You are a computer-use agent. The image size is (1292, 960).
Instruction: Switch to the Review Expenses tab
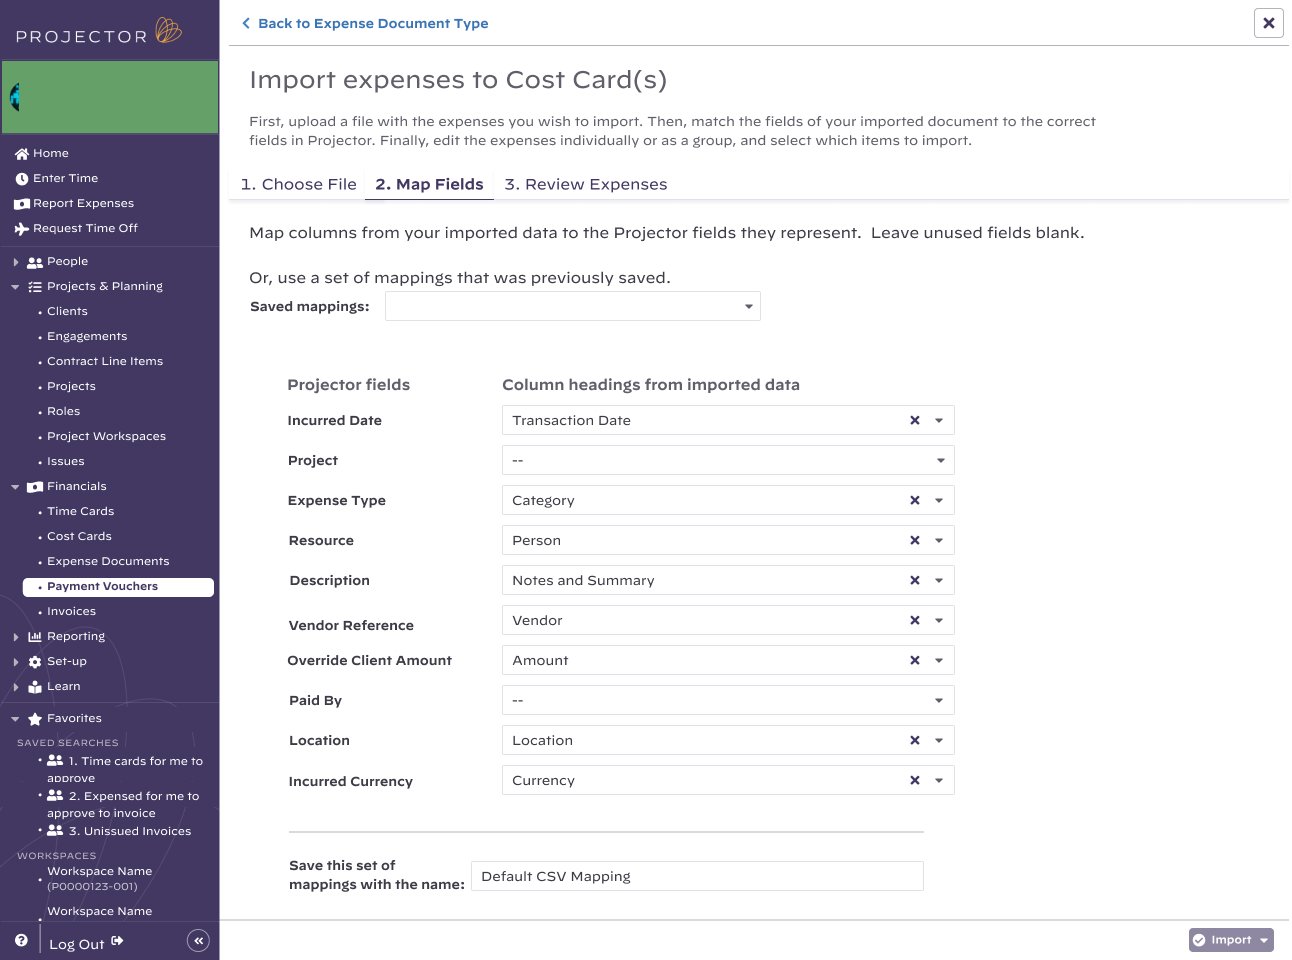(x=586, y=184)
